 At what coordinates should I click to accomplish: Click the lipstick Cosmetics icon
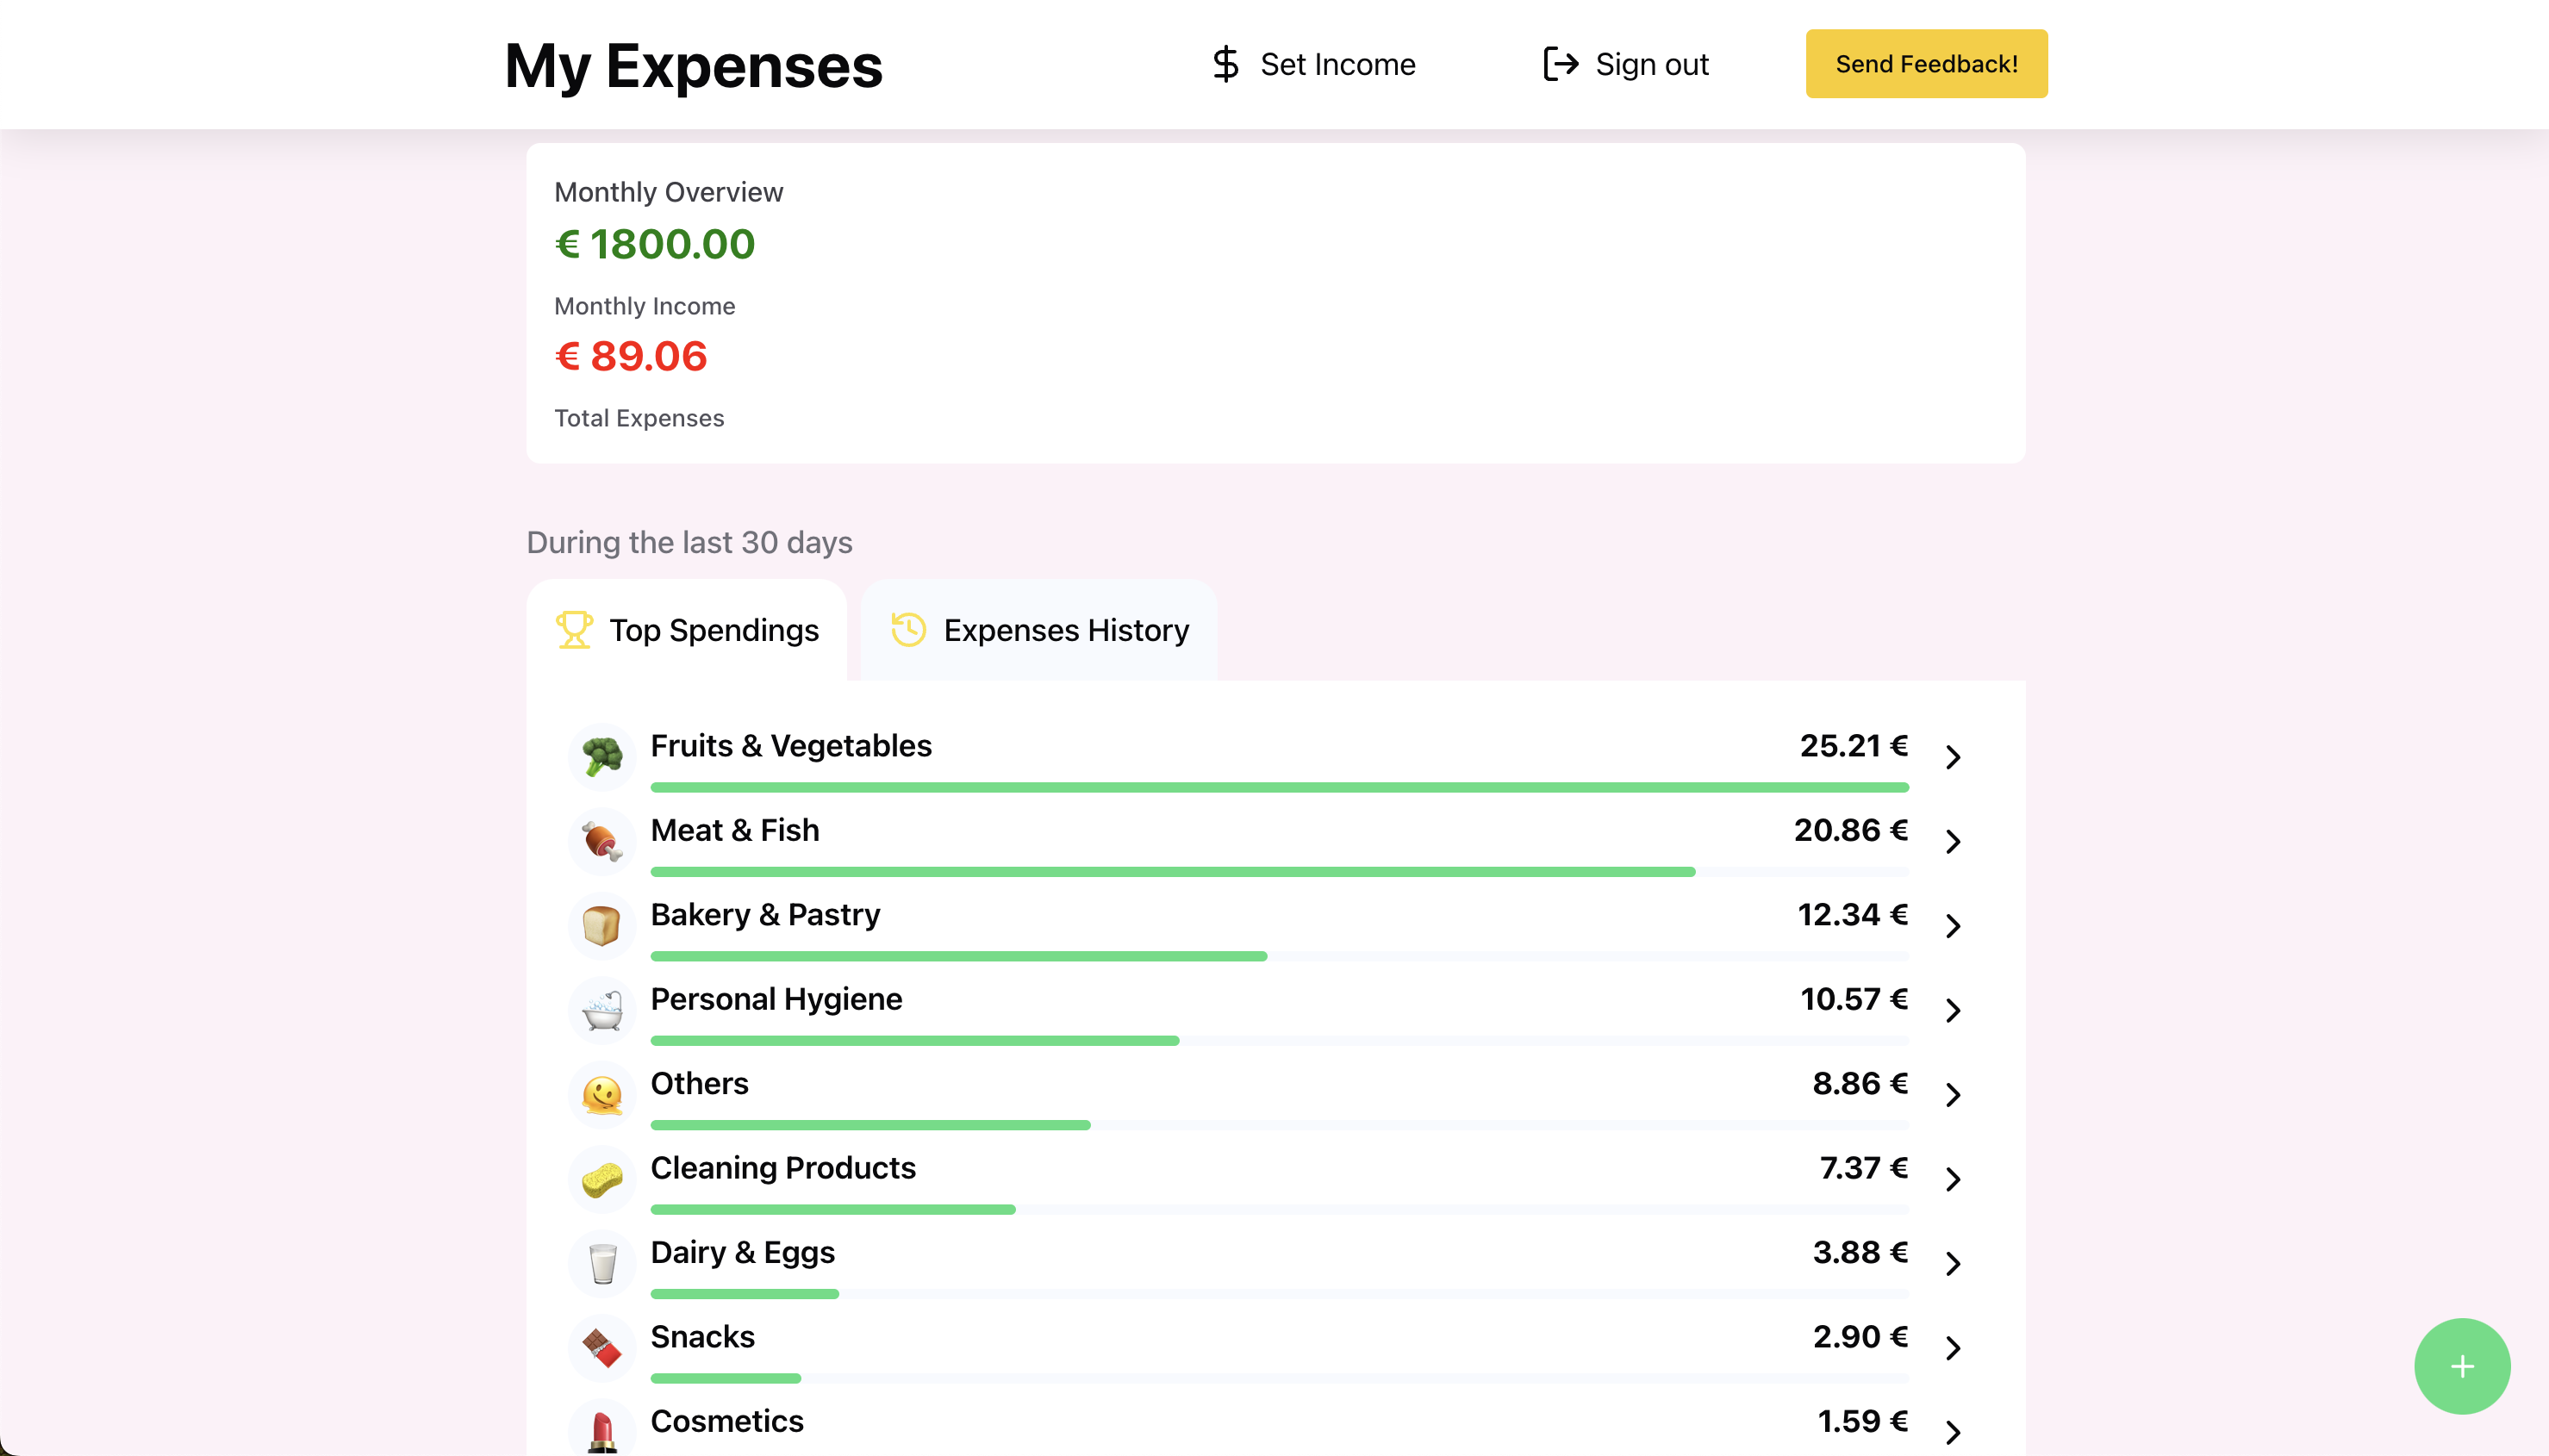click(x=602, y=1430)
